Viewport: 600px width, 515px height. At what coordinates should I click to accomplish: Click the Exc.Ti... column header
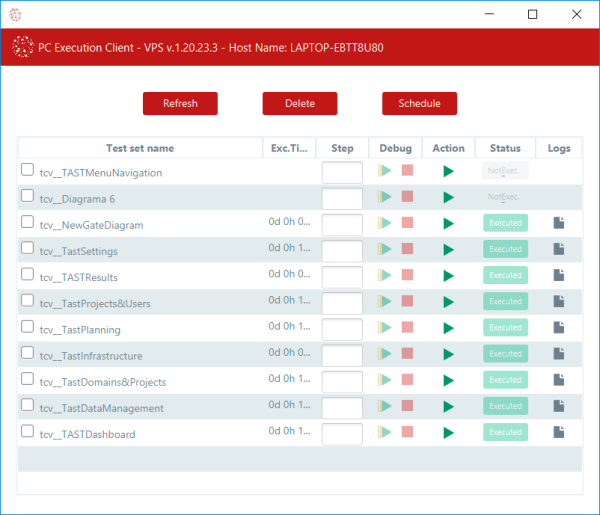pos(289,148)
